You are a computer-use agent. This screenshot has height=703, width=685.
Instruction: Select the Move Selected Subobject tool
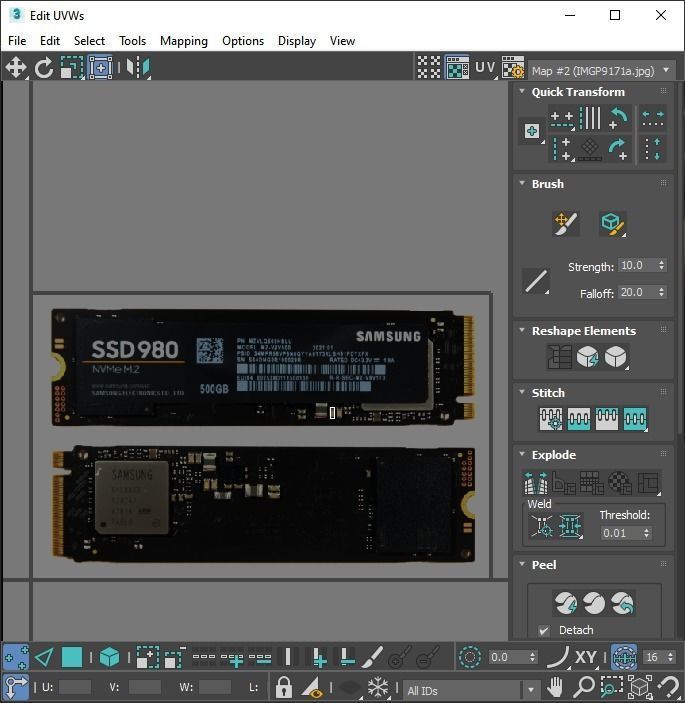click(x=16, y=68)
